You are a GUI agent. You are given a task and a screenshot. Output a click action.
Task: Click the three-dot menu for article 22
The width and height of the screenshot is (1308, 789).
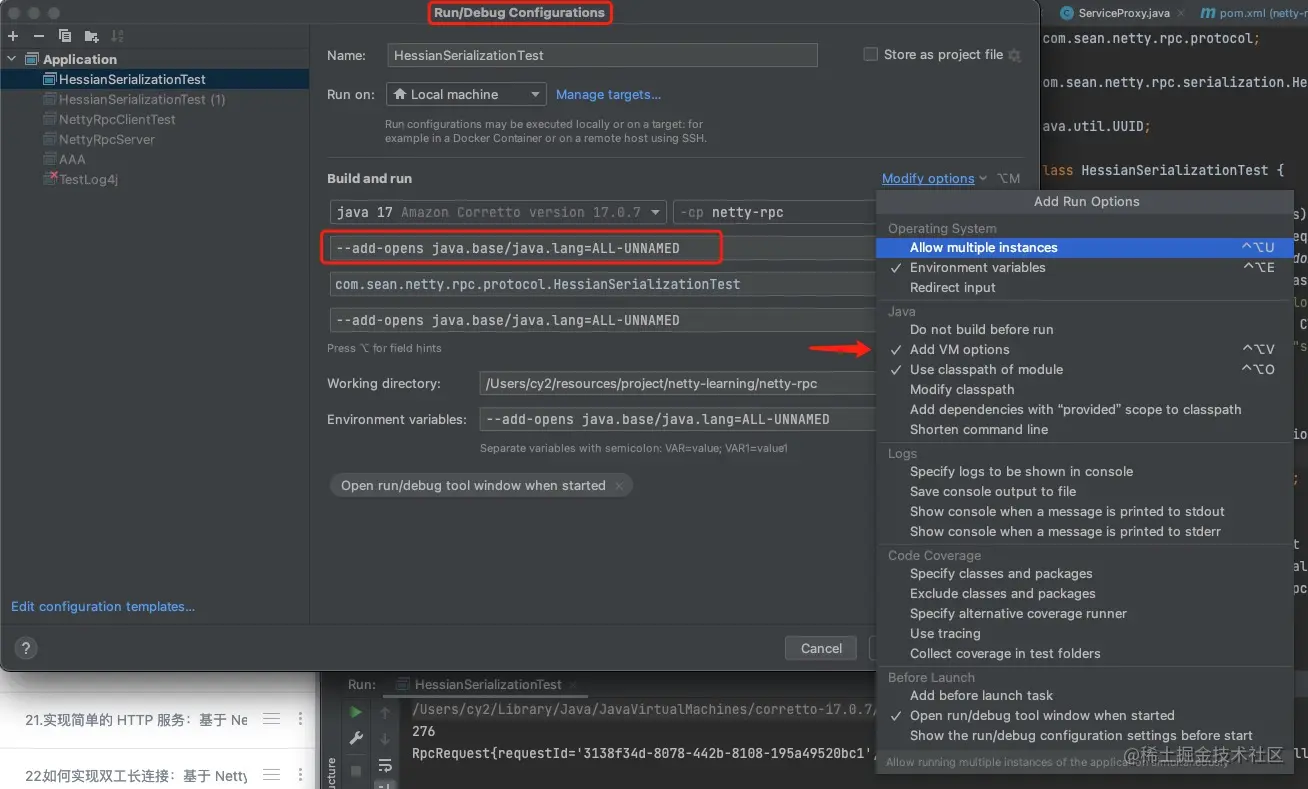point(300,775)
